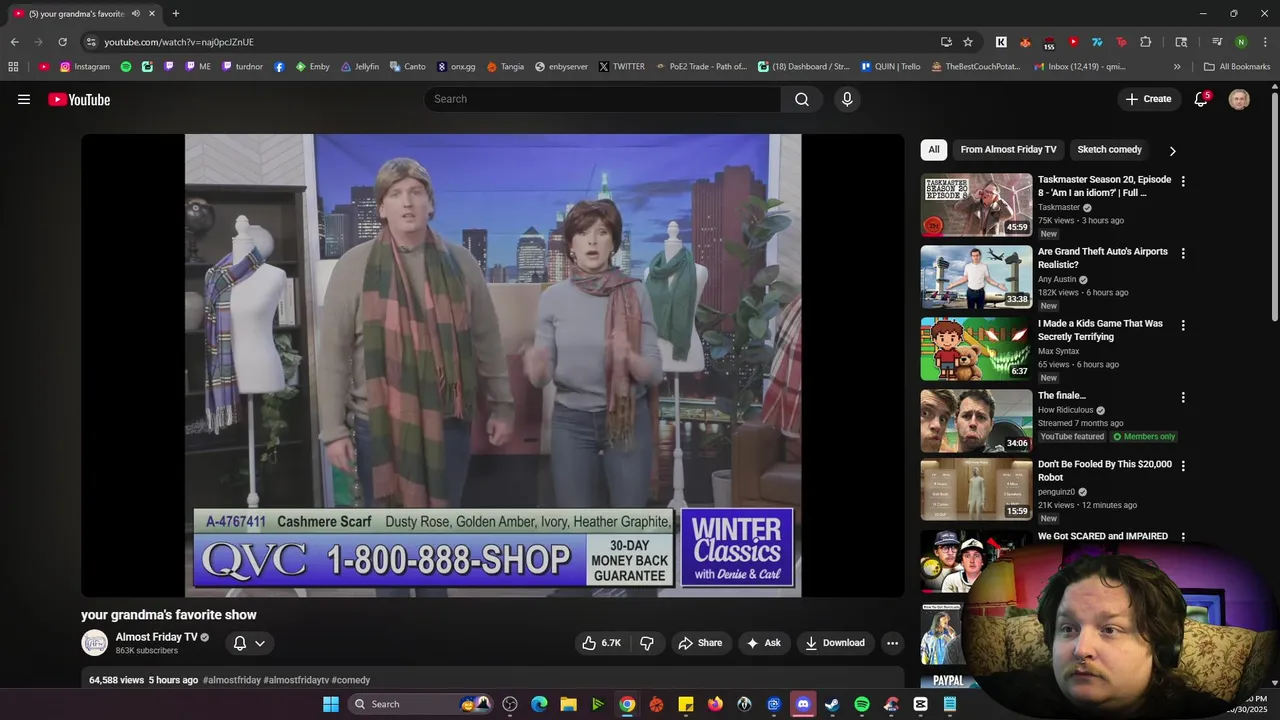Viewport: 1280px width, 720px height.
Task: Open options for The finale video
Action: 1183,398
